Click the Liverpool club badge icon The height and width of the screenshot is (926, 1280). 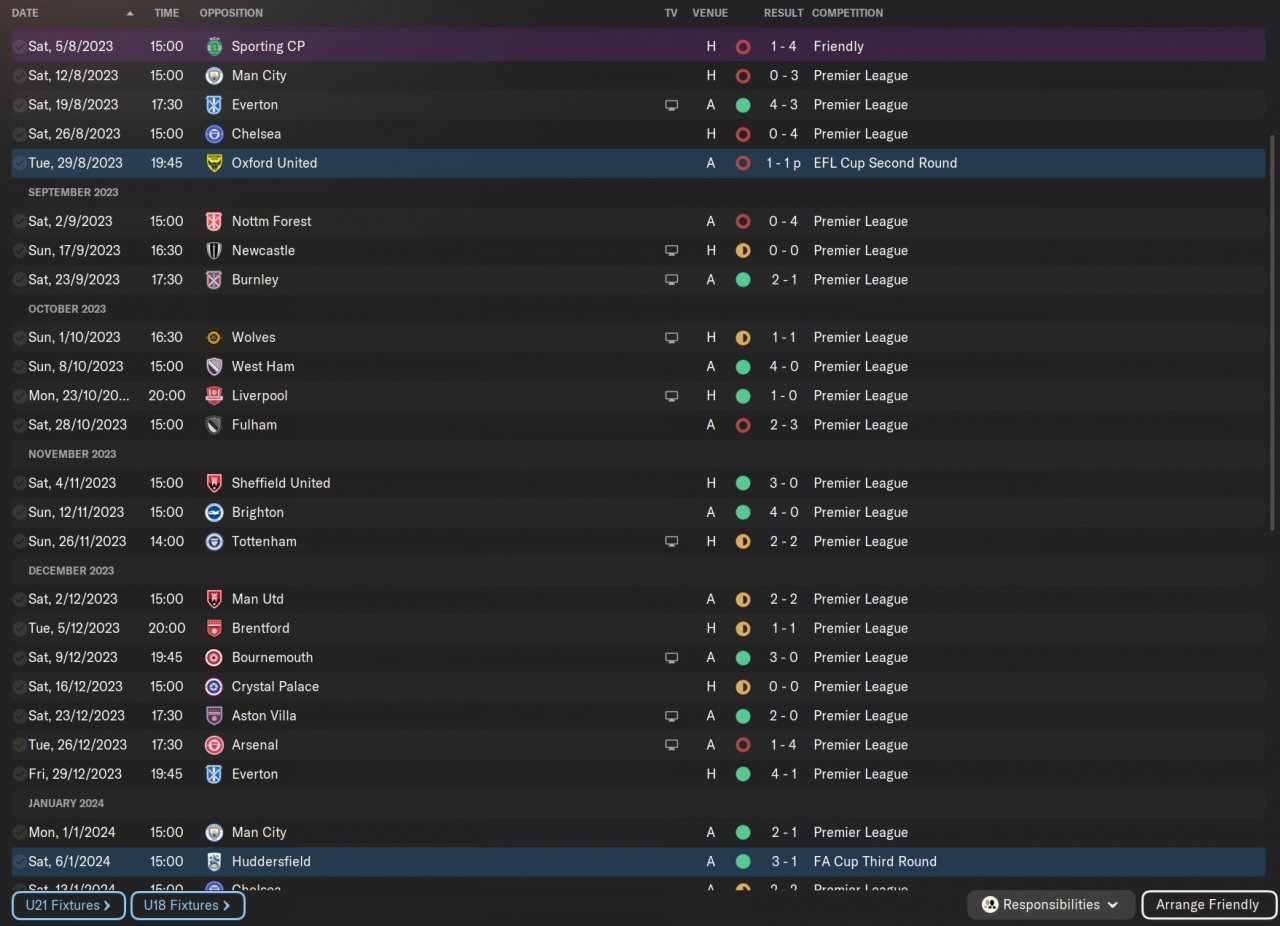click(x=214, y=396)
